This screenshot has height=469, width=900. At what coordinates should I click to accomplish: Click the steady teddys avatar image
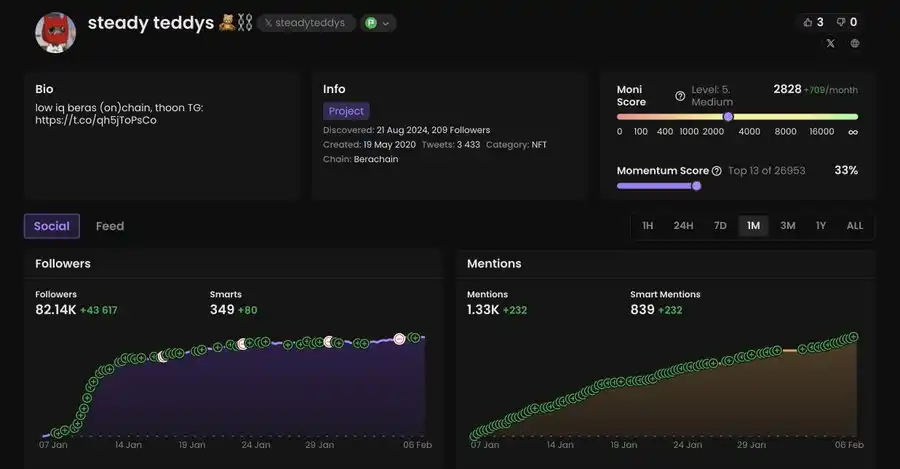(56, 32)
